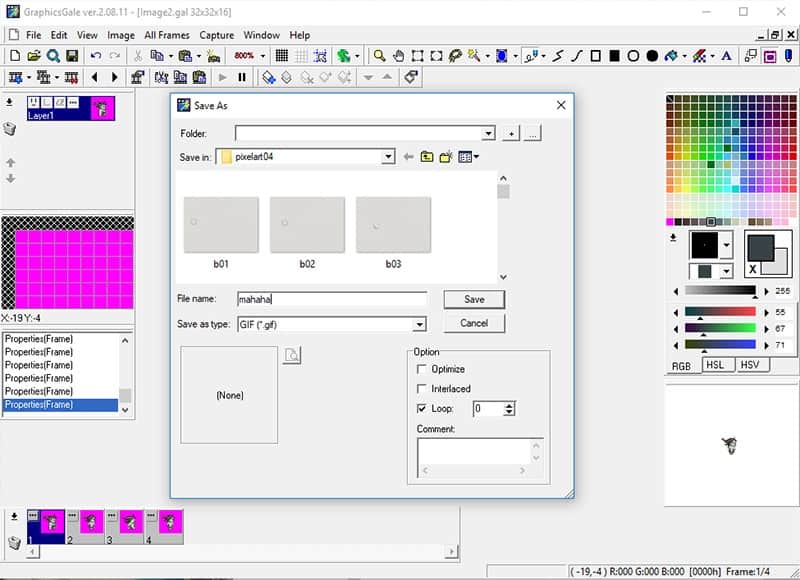This screenshot has width=800, height=580.
Task: Adjust the red channel slider
Action: tap(720, 312)
